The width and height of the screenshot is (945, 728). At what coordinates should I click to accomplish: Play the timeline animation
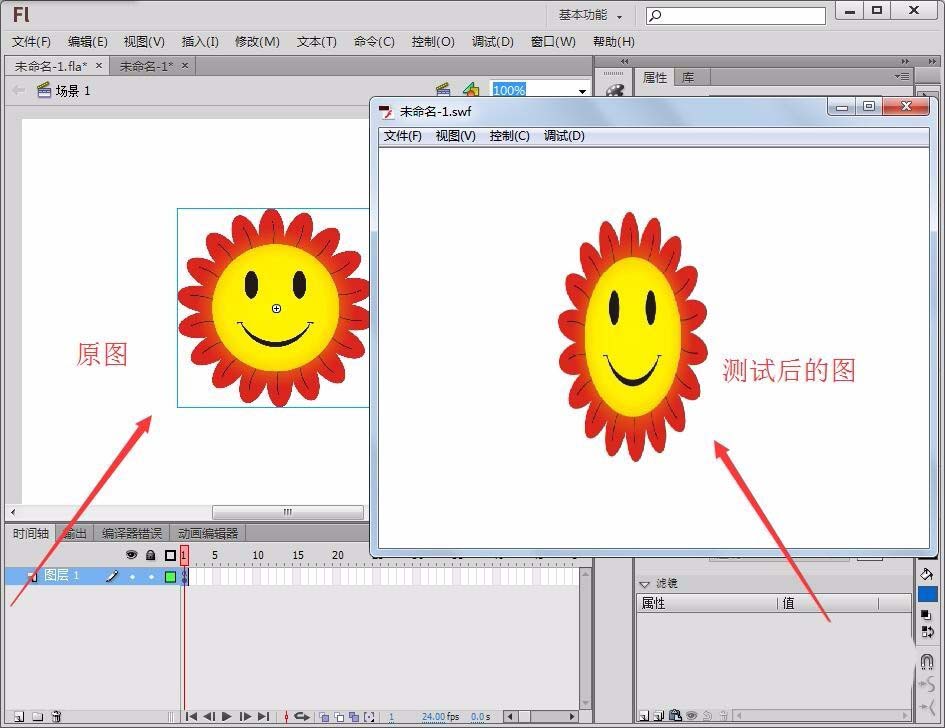point(227,717)
